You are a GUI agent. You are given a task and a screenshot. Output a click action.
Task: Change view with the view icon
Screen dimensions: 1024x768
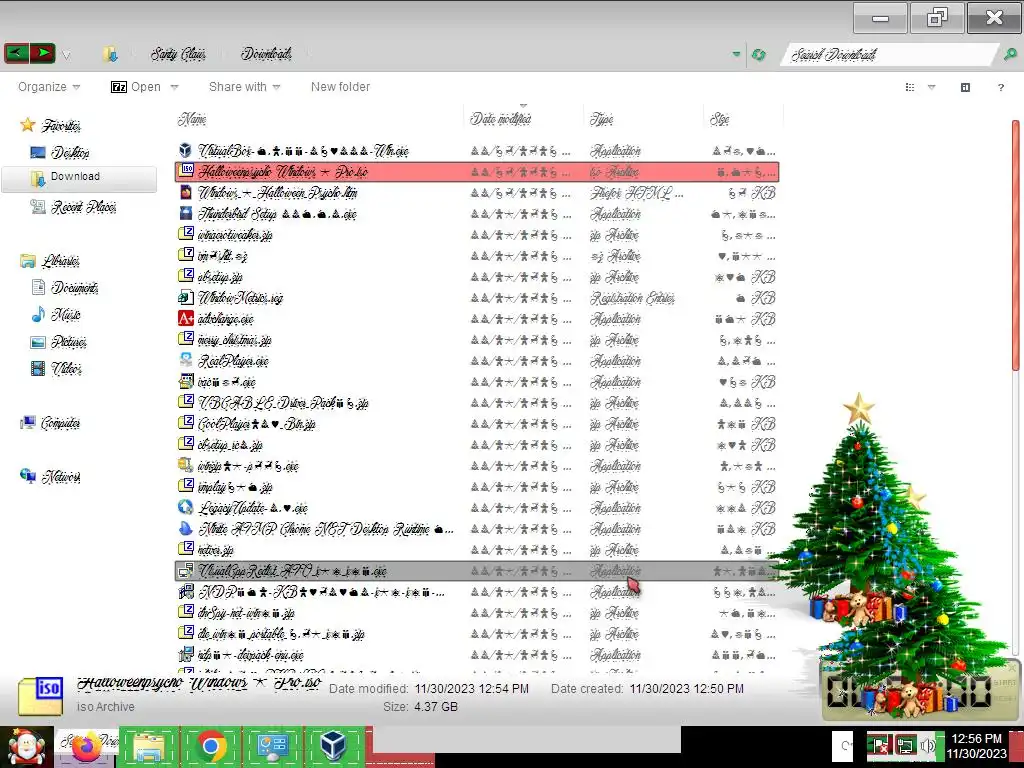[910, 88]
